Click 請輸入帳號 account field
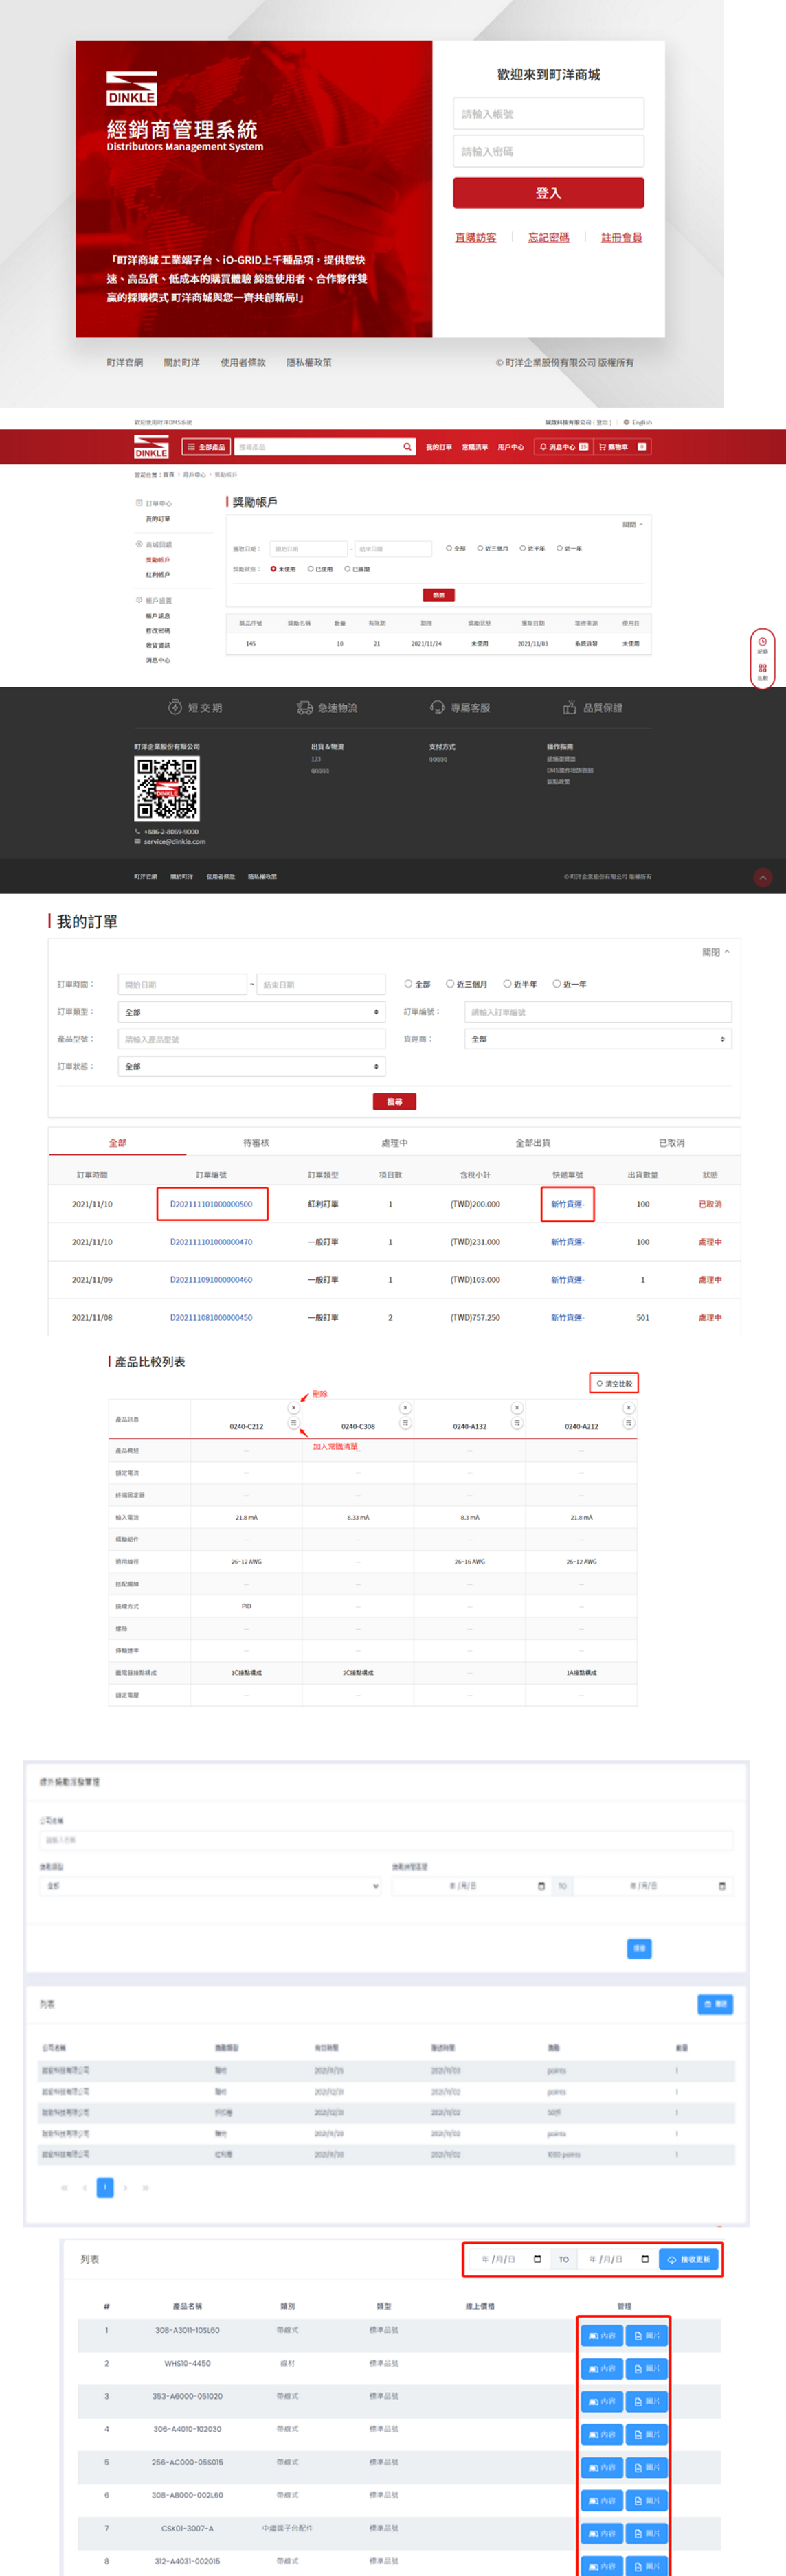 point(548,113)
